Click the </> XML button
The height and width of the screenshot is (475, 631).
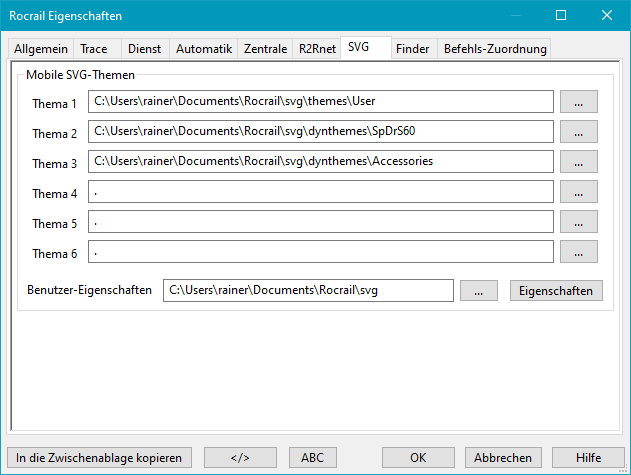pyautogui.click(x=240, y=457)
